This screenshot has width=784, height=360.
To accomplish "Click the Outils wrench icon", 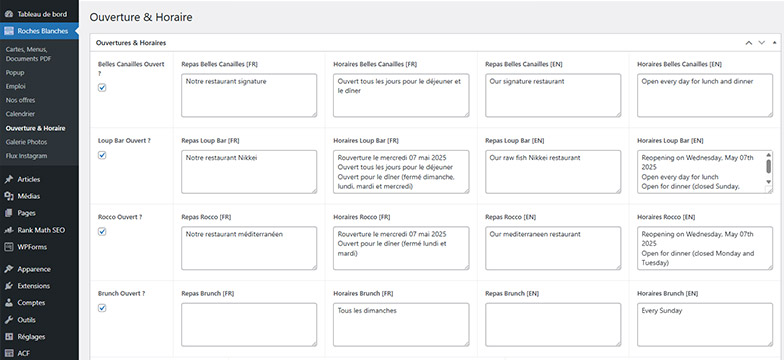I will pyautogui.click(x=8, y=320).
